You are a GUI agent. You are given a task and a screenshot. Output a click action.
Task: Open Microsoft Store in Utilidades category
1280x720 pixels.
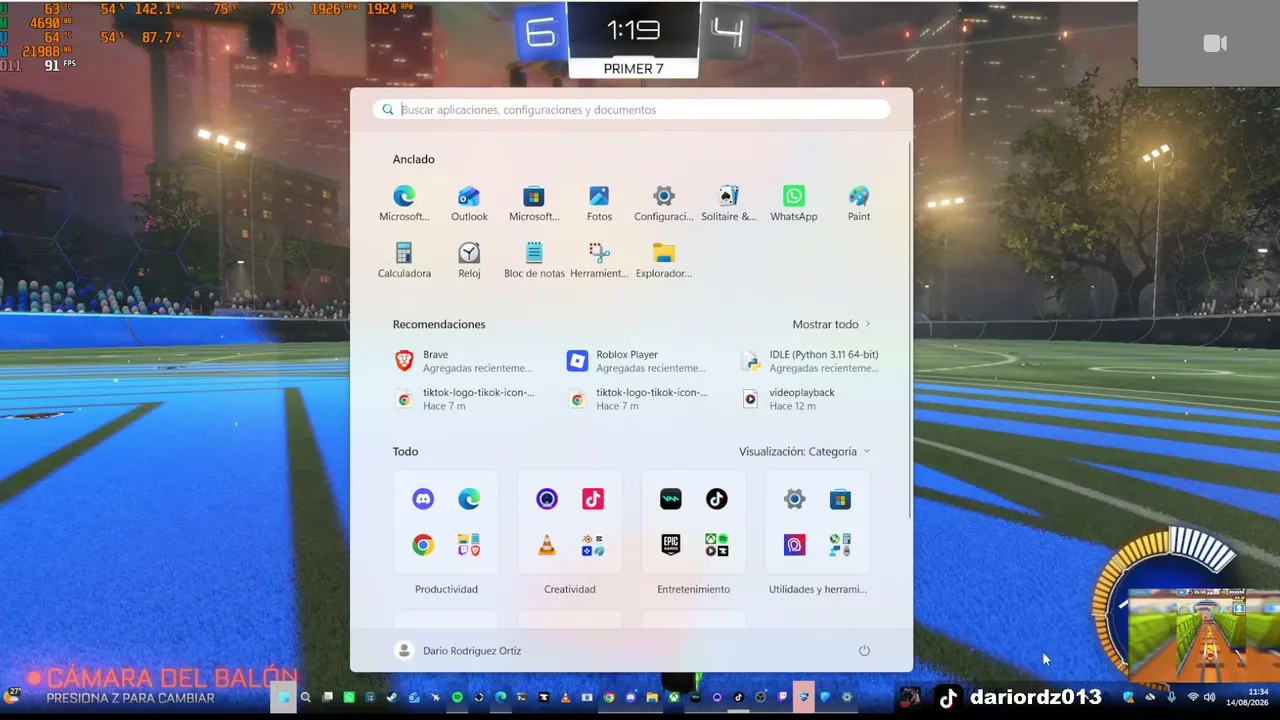click(840, 499)
